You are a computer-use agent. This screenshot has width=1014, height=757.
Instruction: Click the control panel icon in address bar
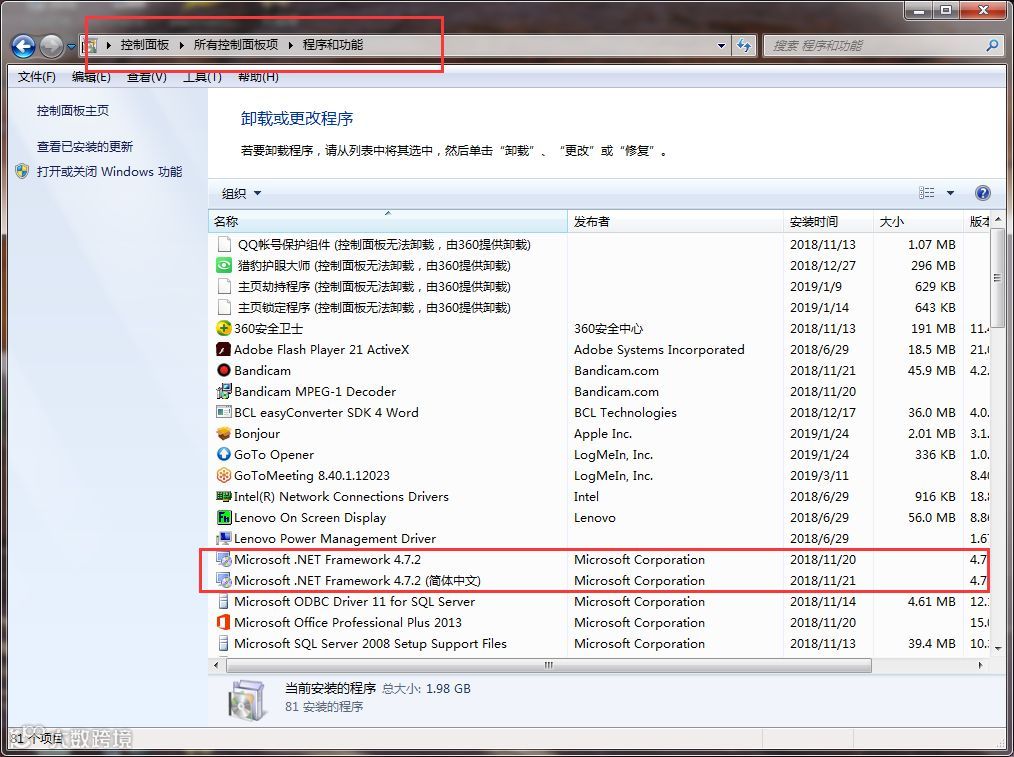(91, 45)
